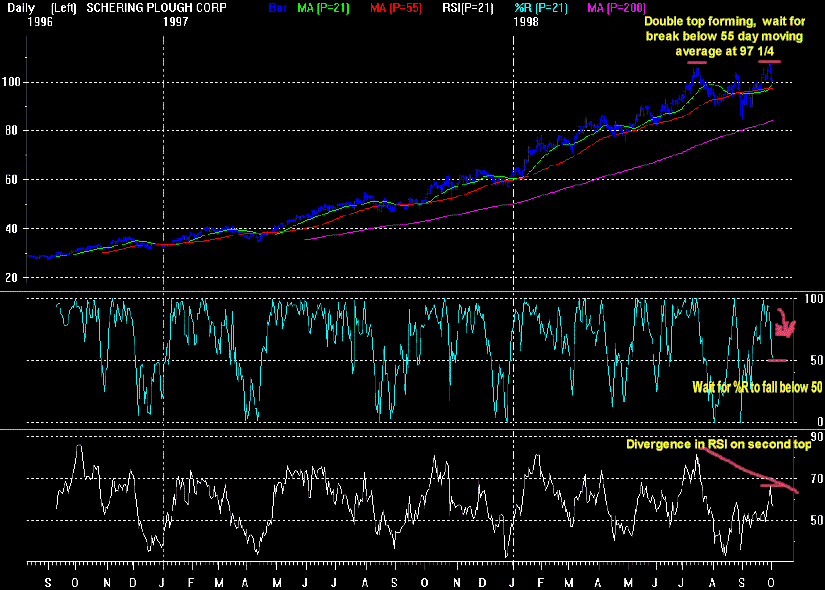Select the '(Left)' axis label in header

64,8
